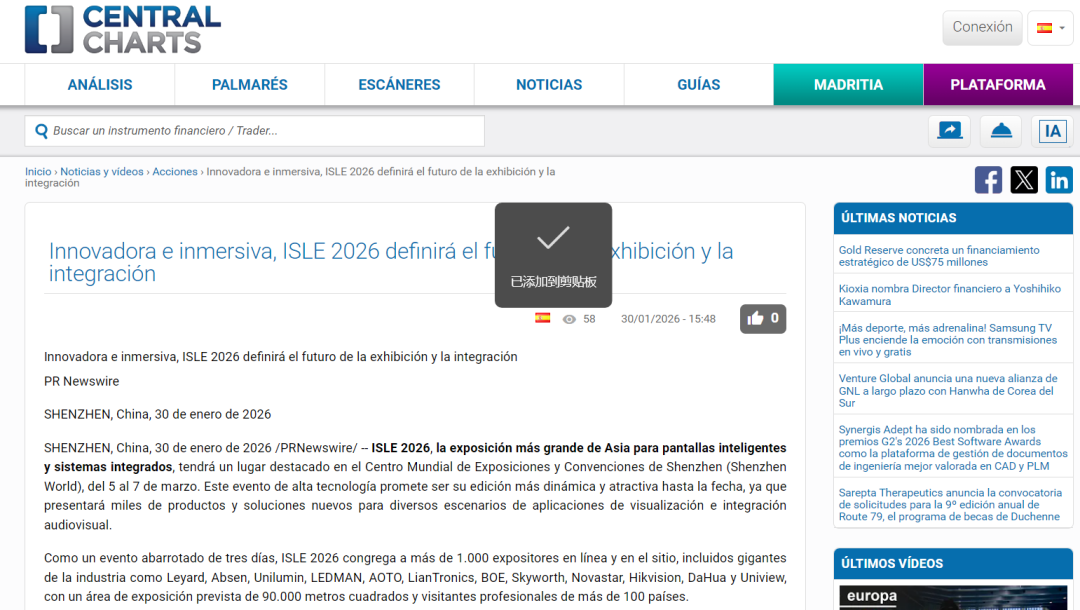The height and width of the screenshot is (610, 1080).
Task: Select the ESCÁNERES navigation tab
Action: point(399,85)
